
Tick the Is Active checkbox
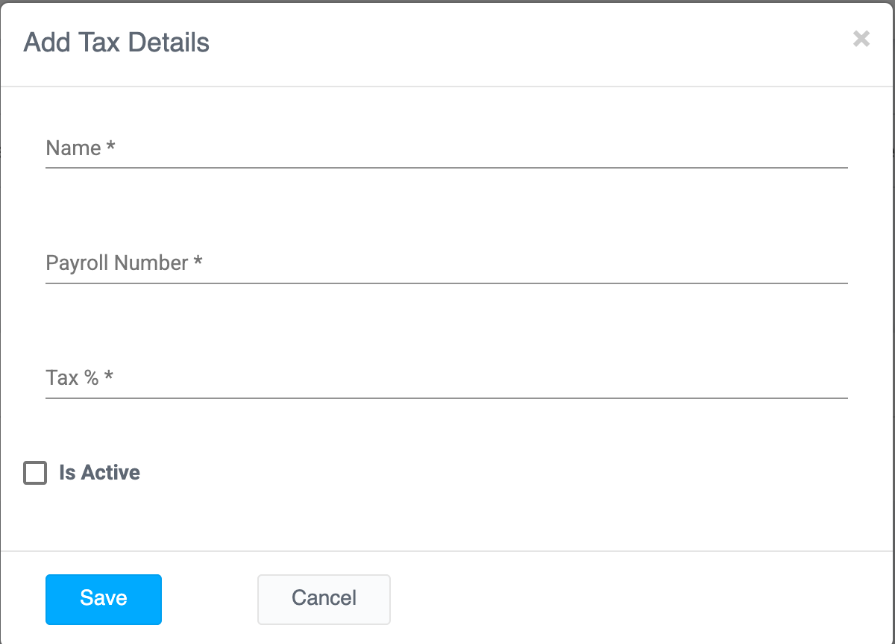(35, 473)
